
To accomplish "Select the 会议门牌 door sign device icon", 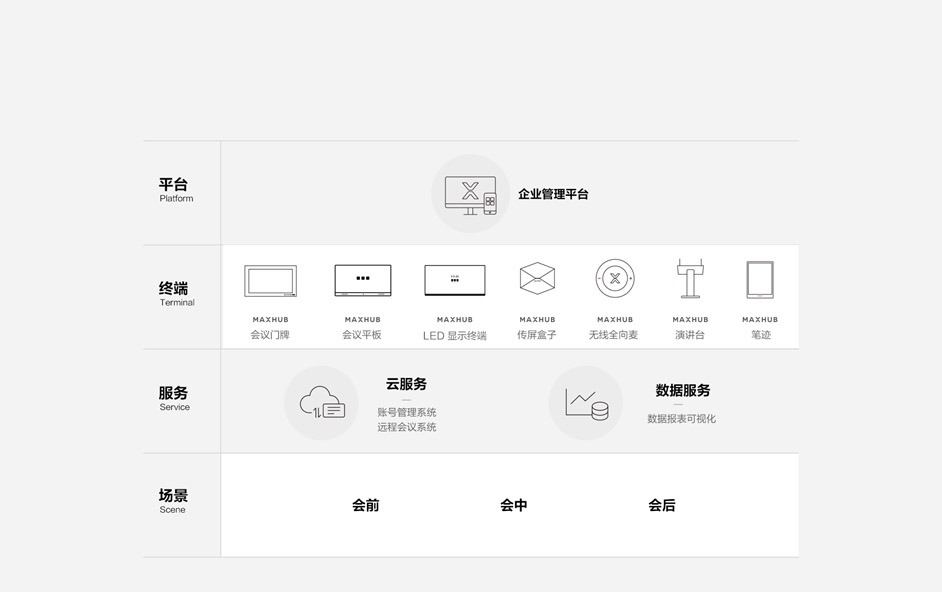I will pyautogui.click(x=270, y=281).
